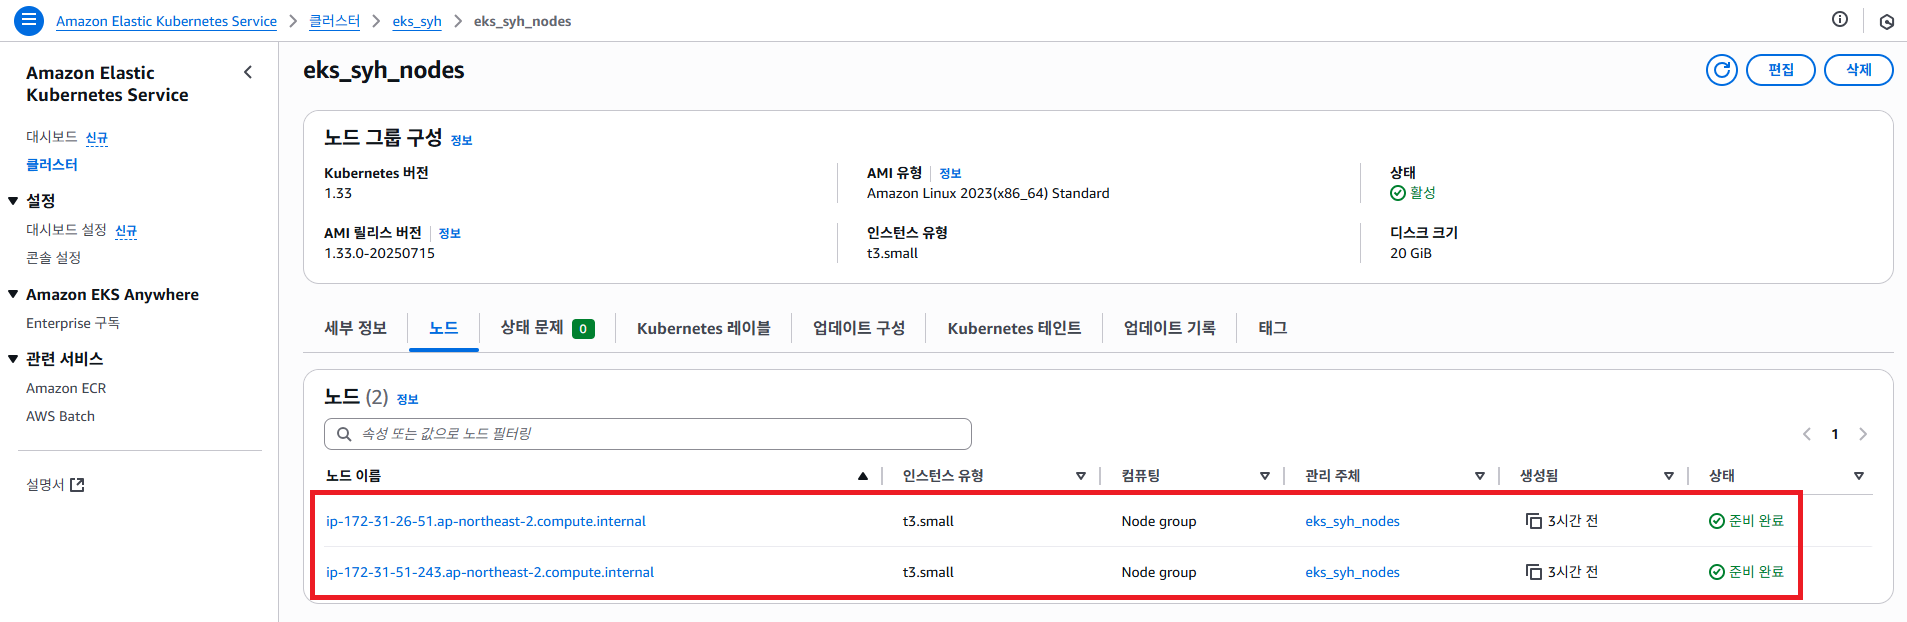Copy timestamp icon for ip-172-31-51-243 row
Image resolution: width=1907 pixels, height=622 pixels.
1533,572
